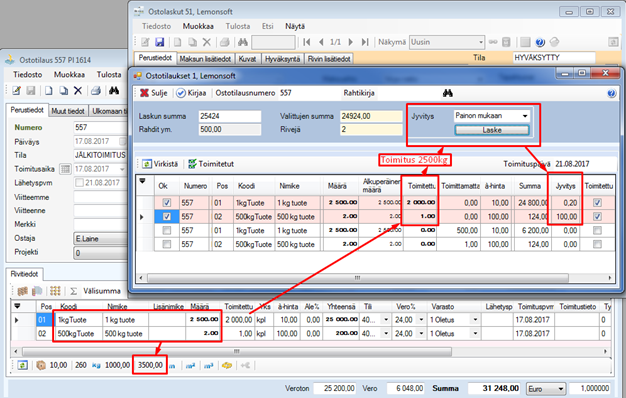The image size is (626, 398).
Task: Click delete X icon in Ostotilaus toolbar
Action: click(78, 91)
